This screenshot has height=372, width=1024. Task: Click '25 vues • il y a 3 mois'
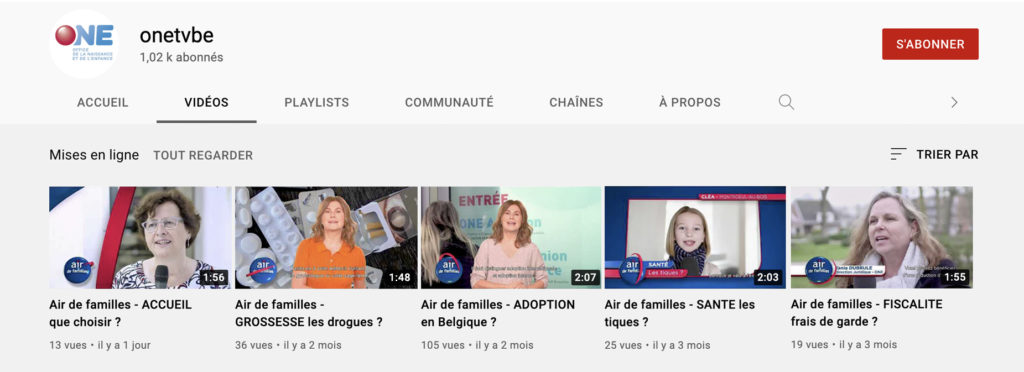point(658,345)
